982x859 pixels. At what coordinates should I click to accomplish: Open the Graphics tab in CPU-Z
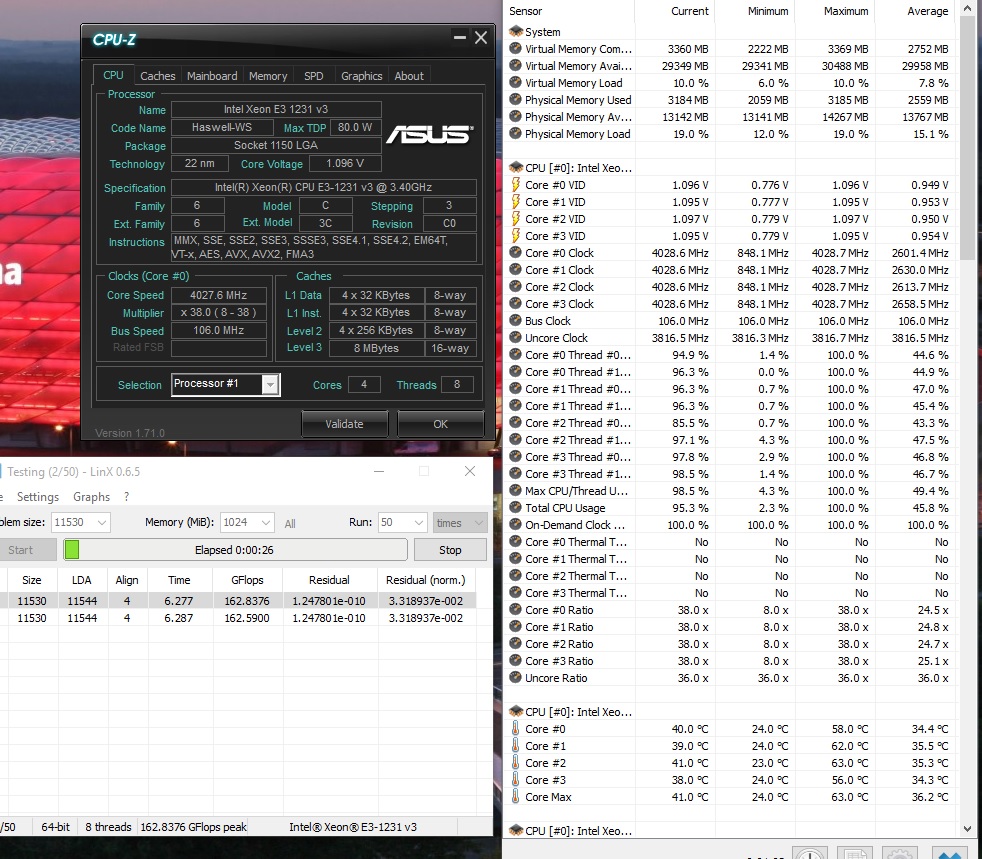[361, 76]
